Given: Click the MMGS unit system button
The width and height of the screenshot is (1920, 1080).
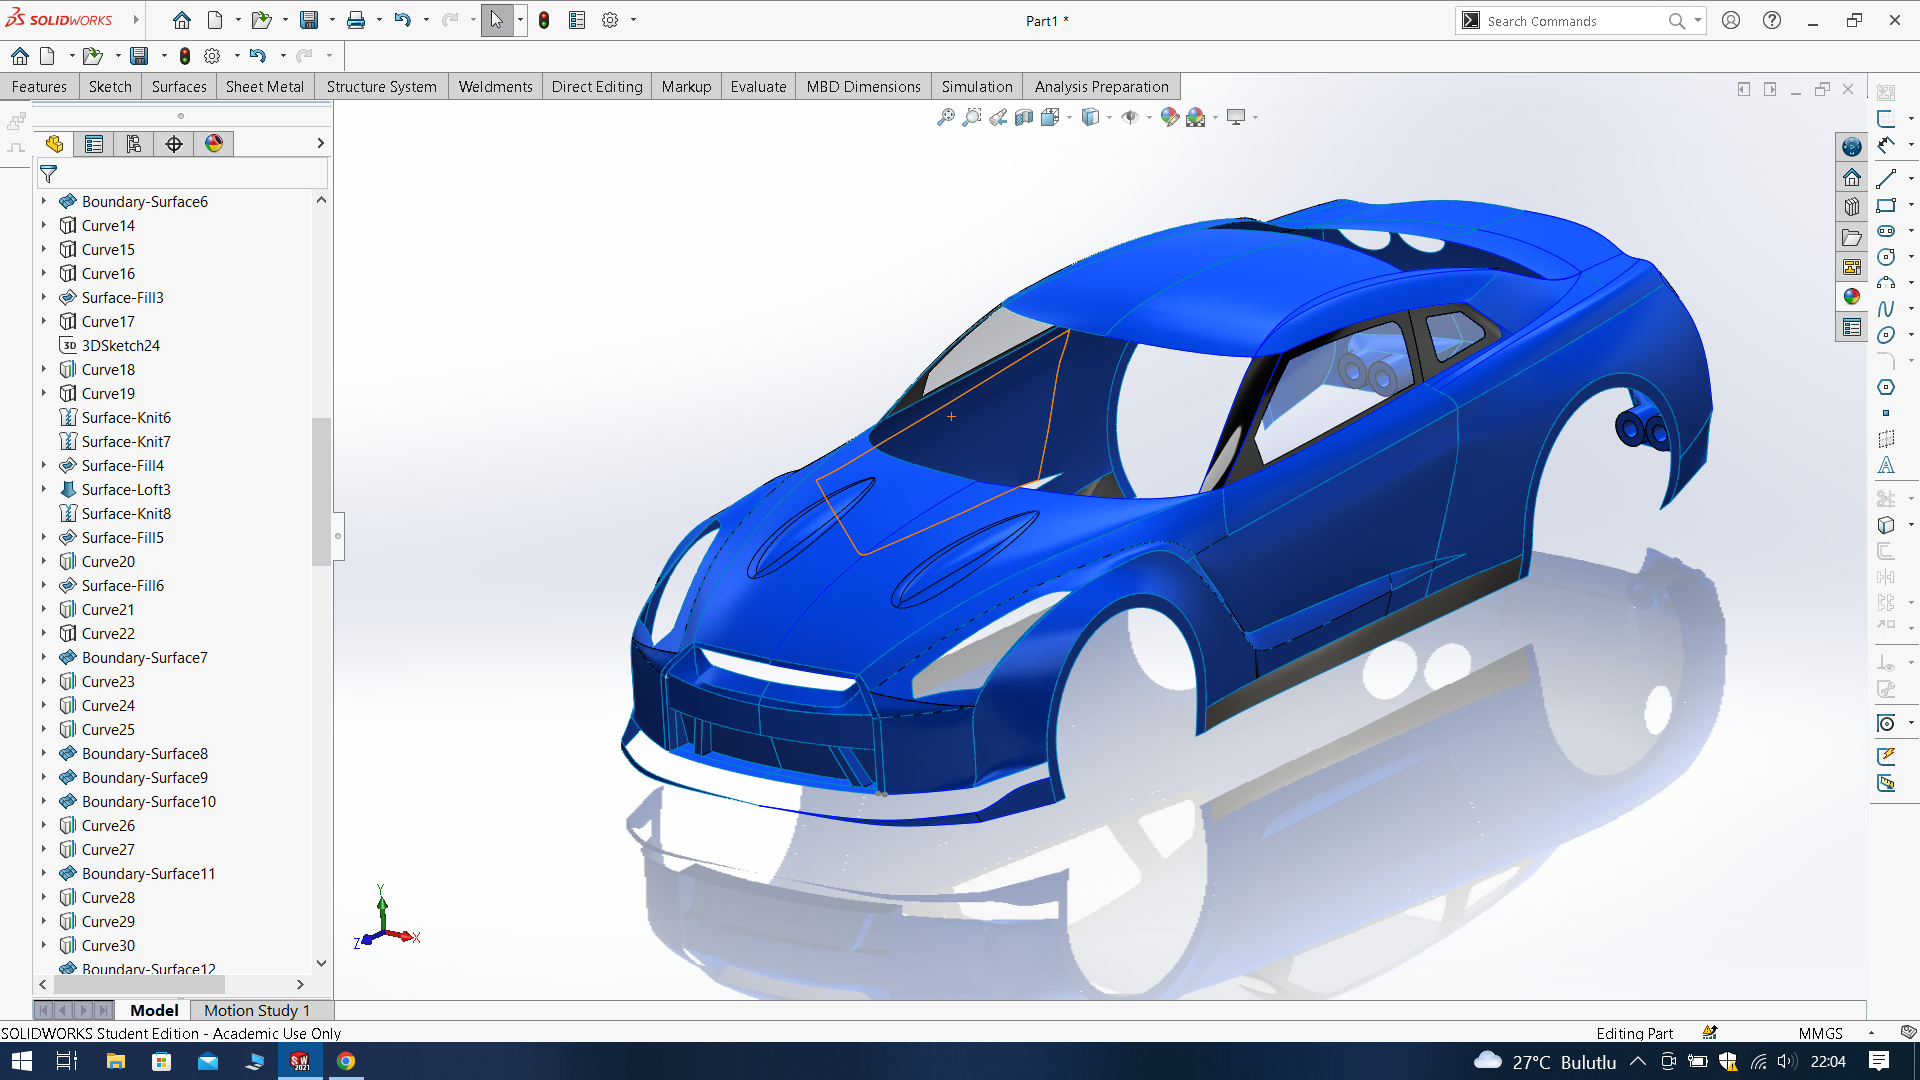Looking at the screenshot, I should click(1820, 1033).
